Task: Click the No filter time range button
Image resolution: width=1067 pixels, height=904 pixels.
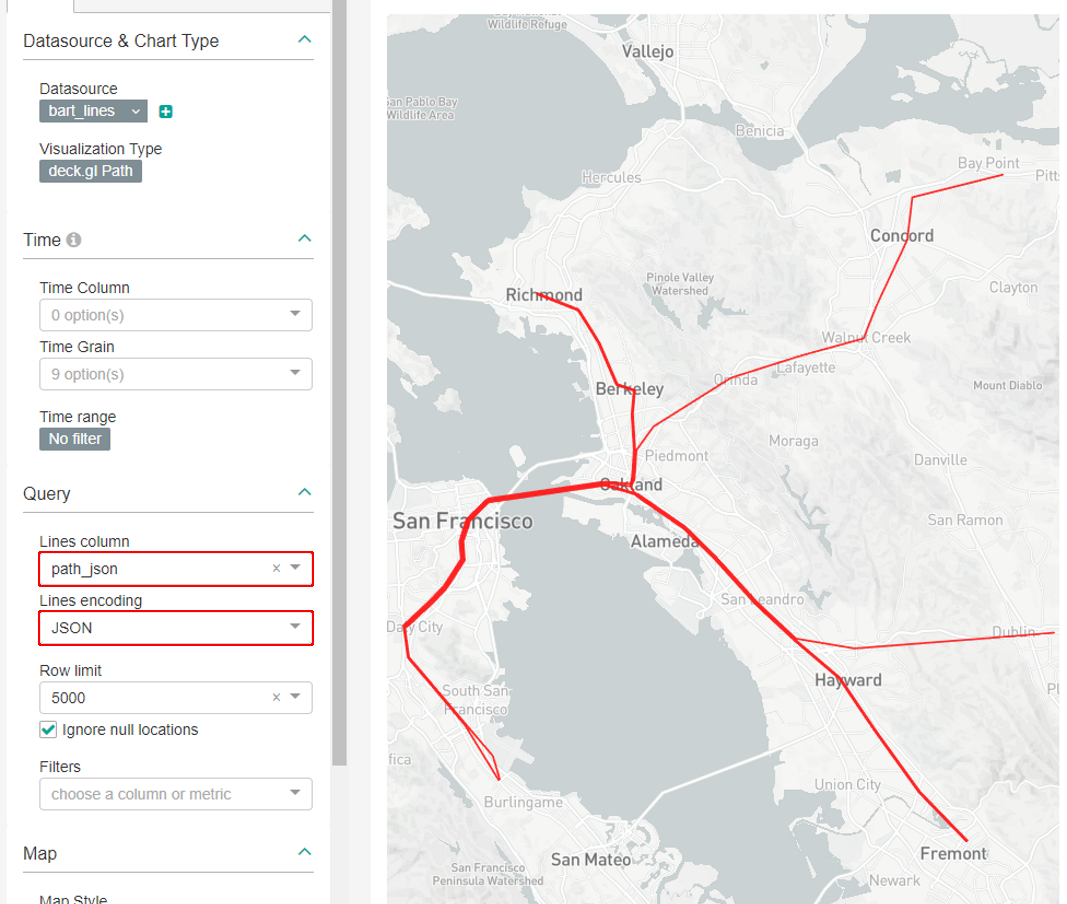Action: coord(75,439)
